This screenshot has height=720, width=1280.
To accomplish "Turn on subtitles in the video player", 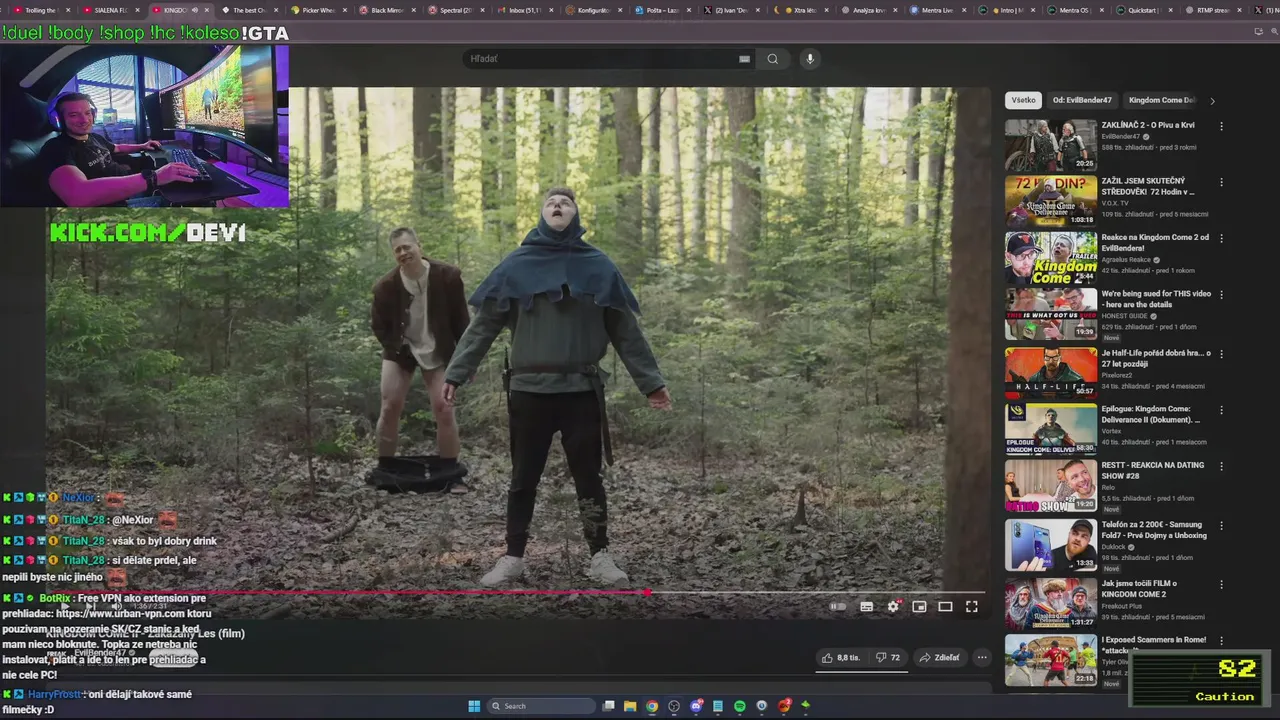I will [867, 606].
